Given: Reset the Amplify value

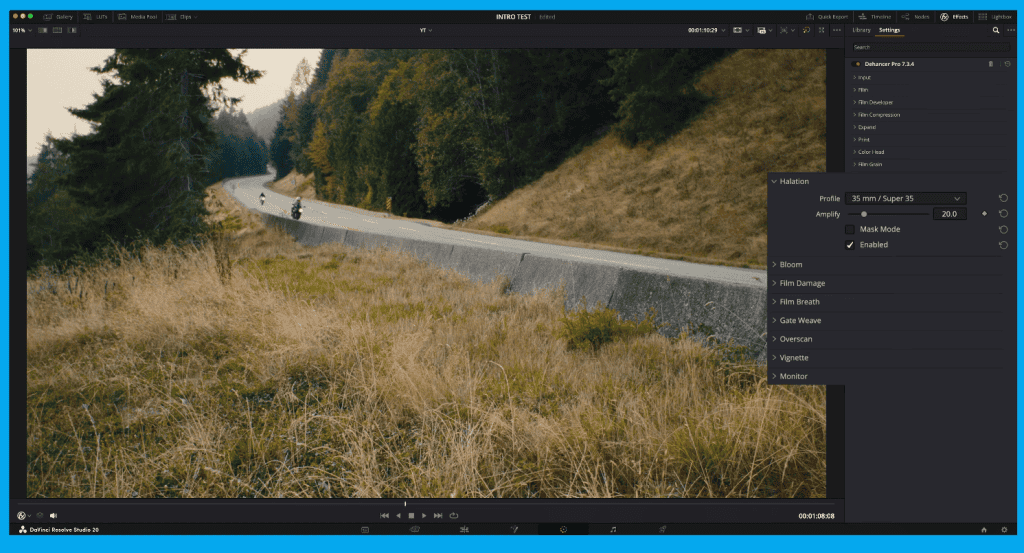Looking at the screenshot, I should (1003, 214).
